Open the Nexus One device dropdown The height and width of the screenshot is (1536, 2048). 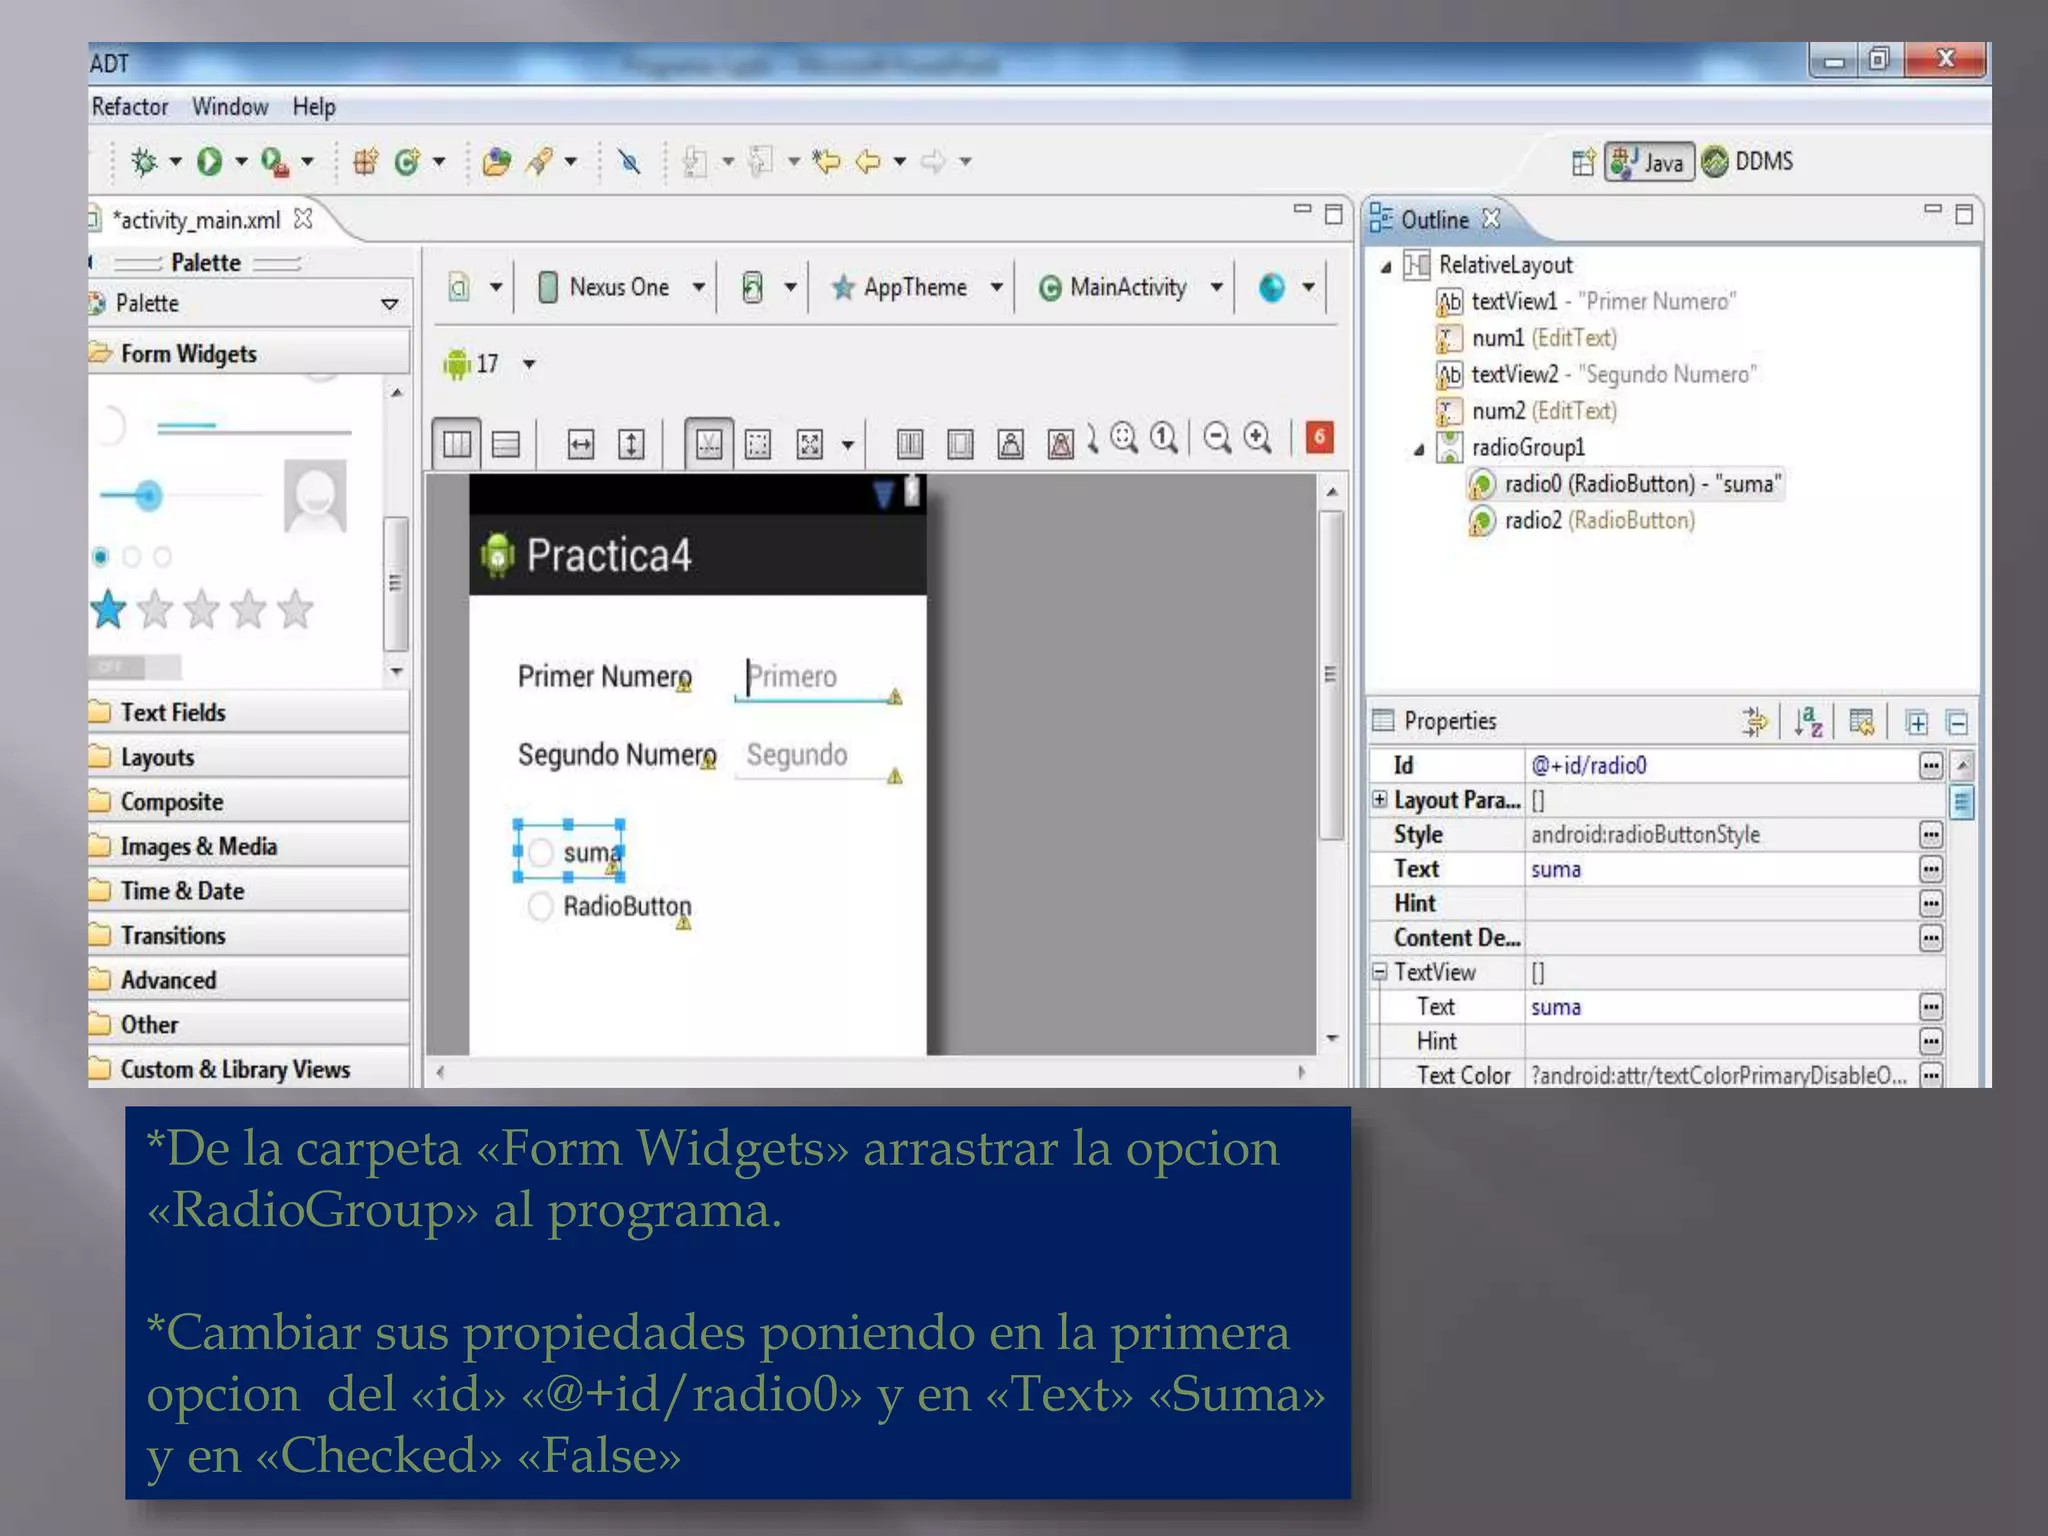pyautogui.click(x=698, y=287)
